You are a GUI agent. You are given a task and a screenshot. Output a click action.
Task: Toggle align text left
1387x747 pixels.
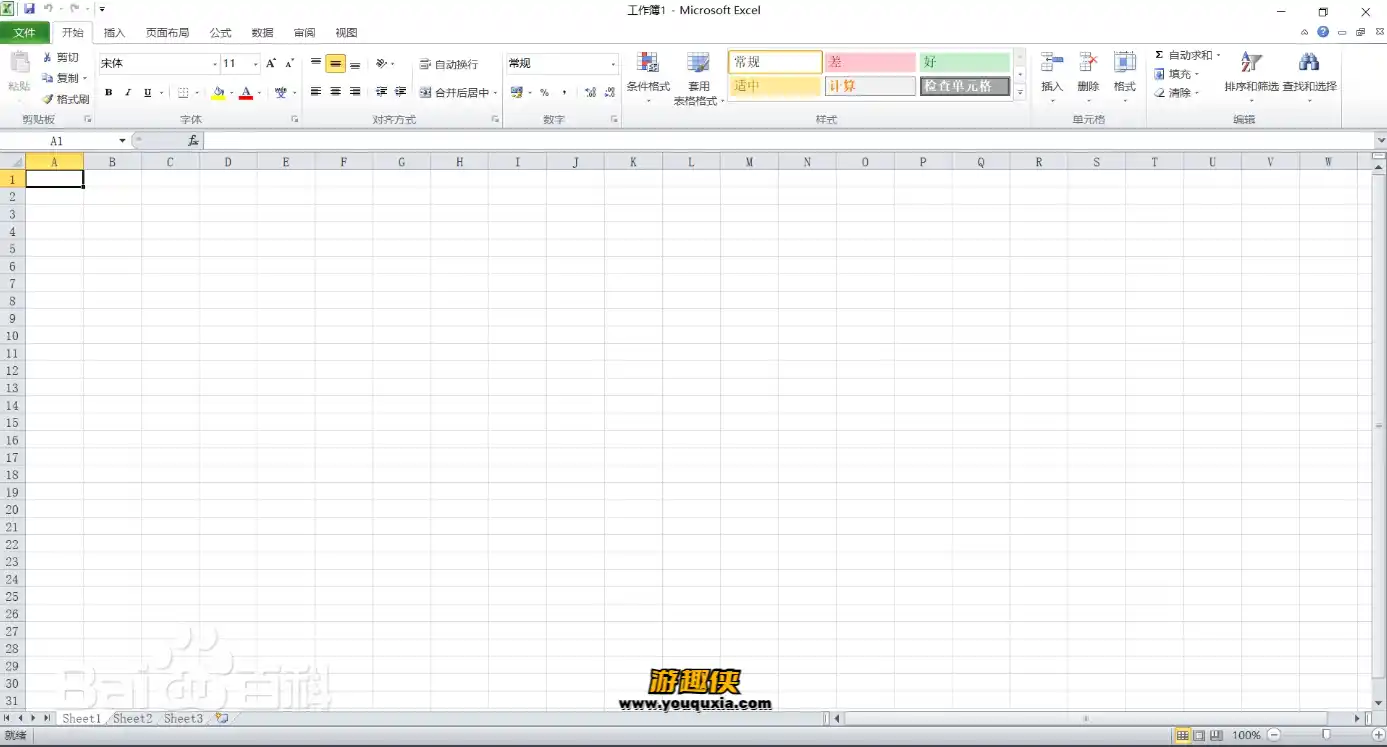(x=316, y=92)
